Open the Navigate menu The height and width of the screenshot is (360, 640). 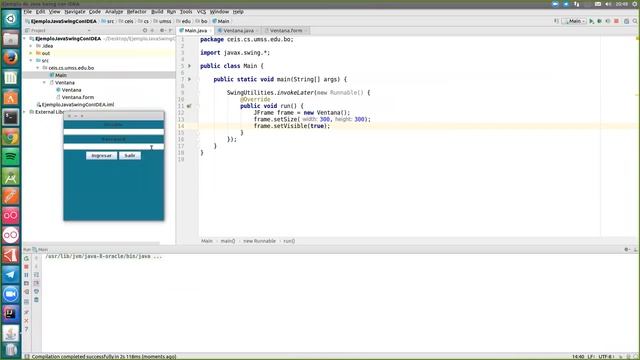coord(75,12)
